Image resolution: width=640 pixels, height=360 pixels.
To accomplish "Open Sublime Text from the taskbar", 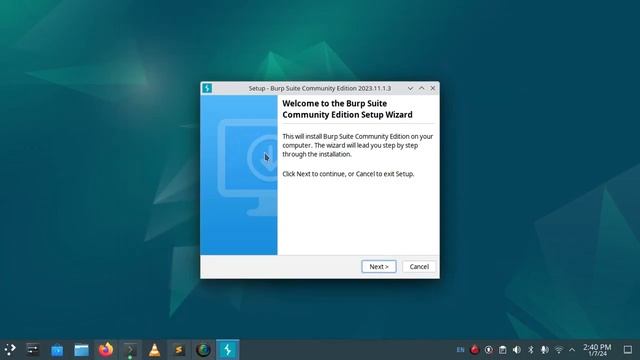I will coord(179,350).
